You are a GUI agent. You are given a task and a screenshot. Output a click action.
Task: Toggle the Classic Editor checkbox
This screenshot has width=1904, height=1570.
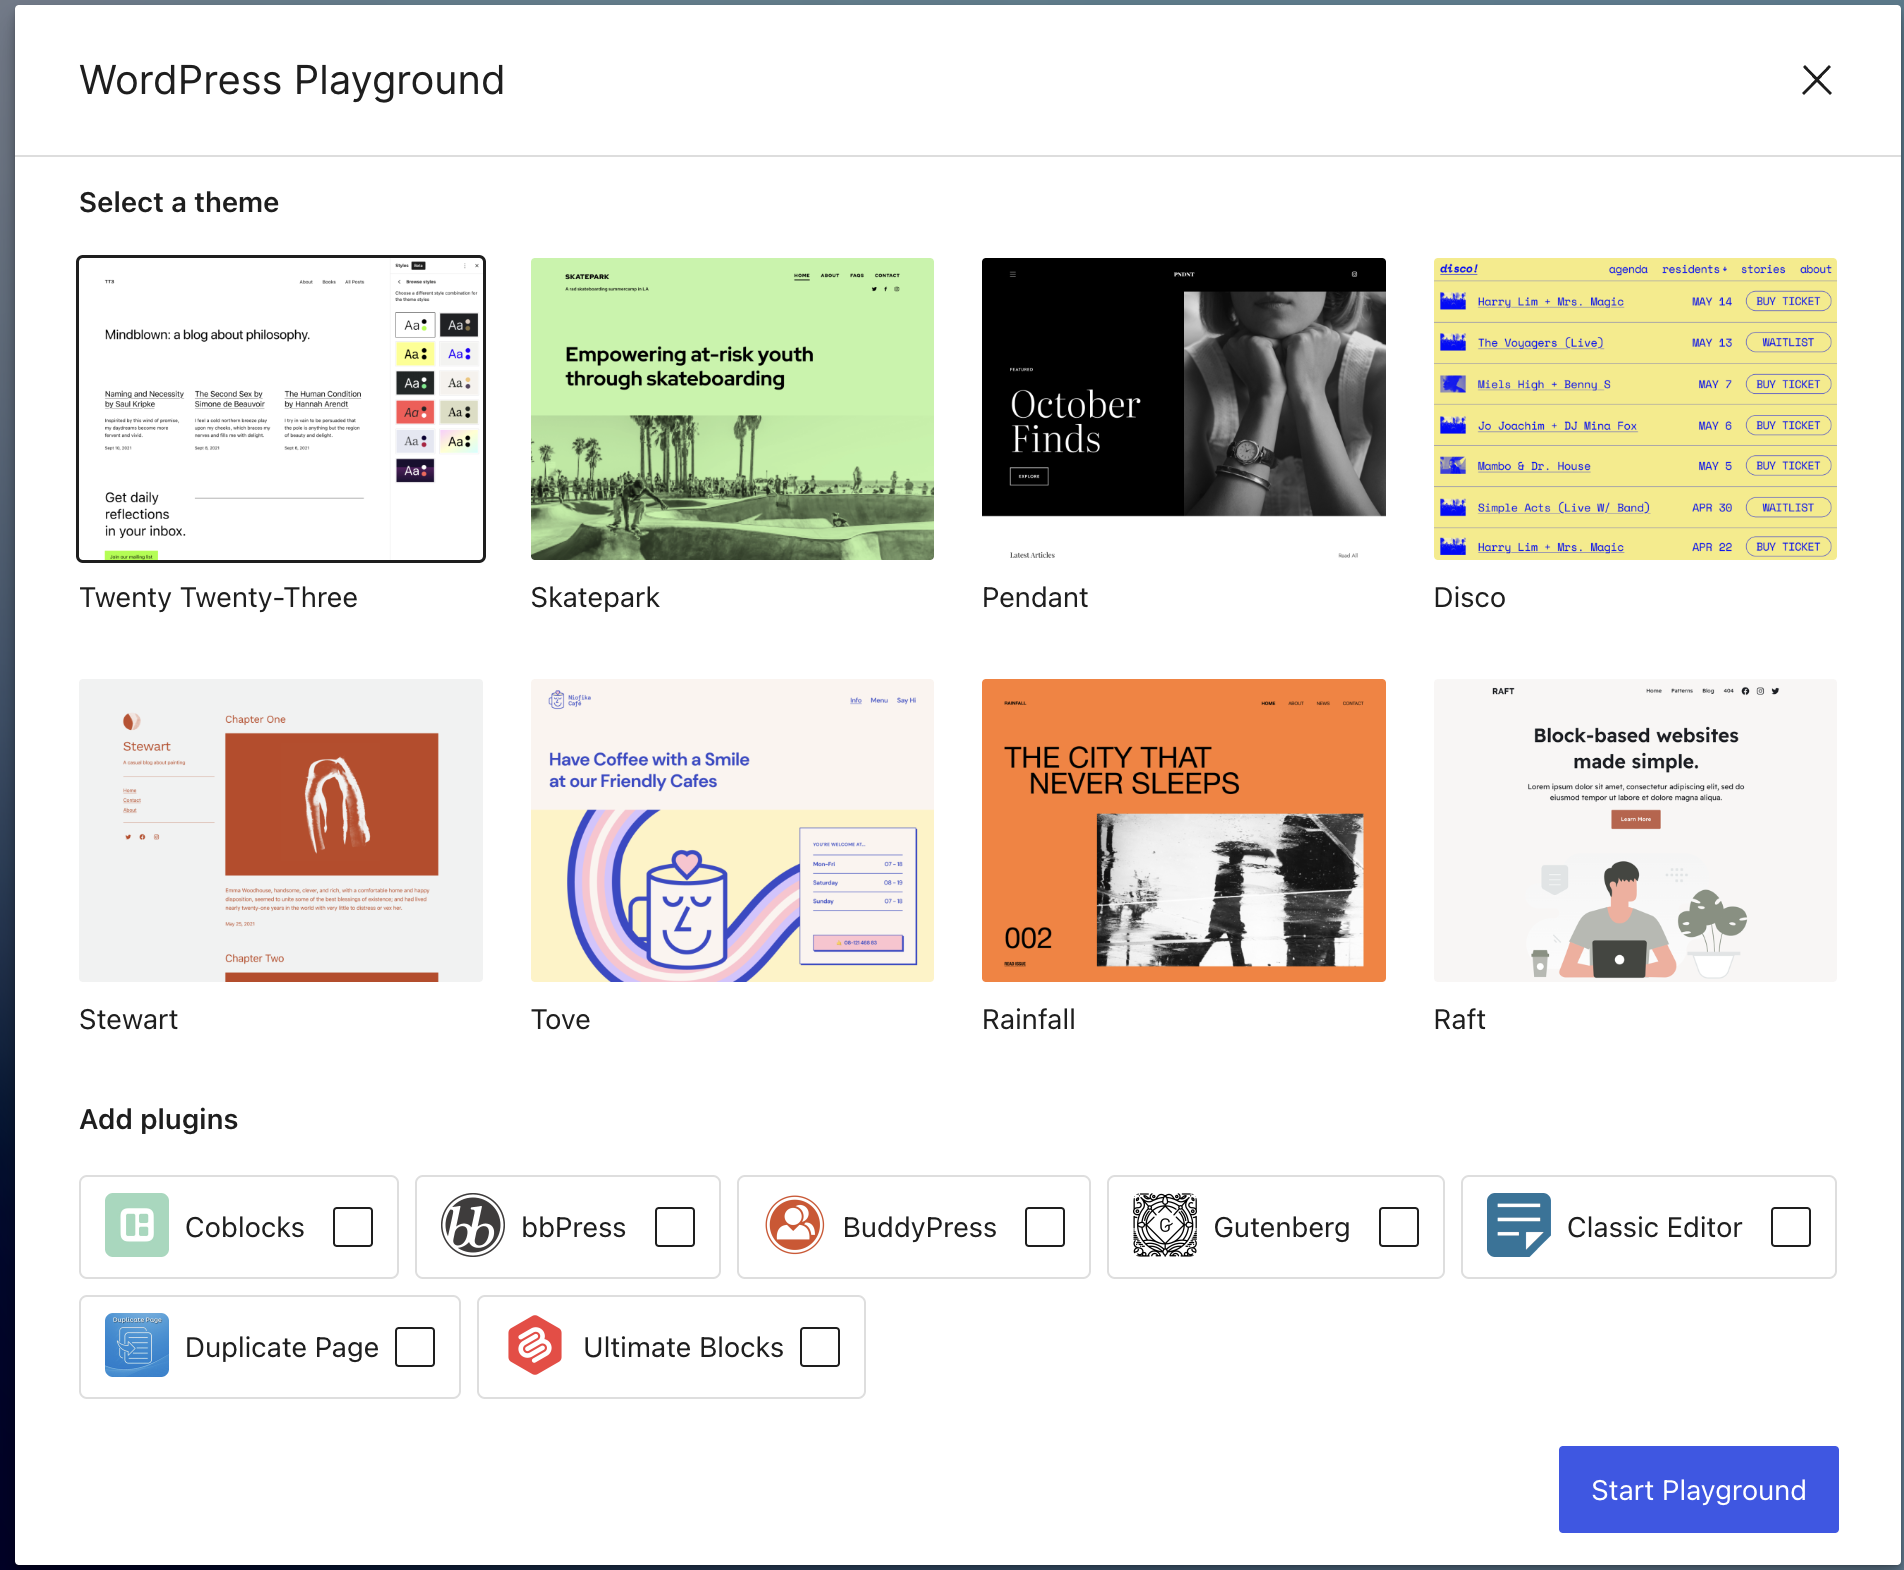(x=1791, y=1227)
